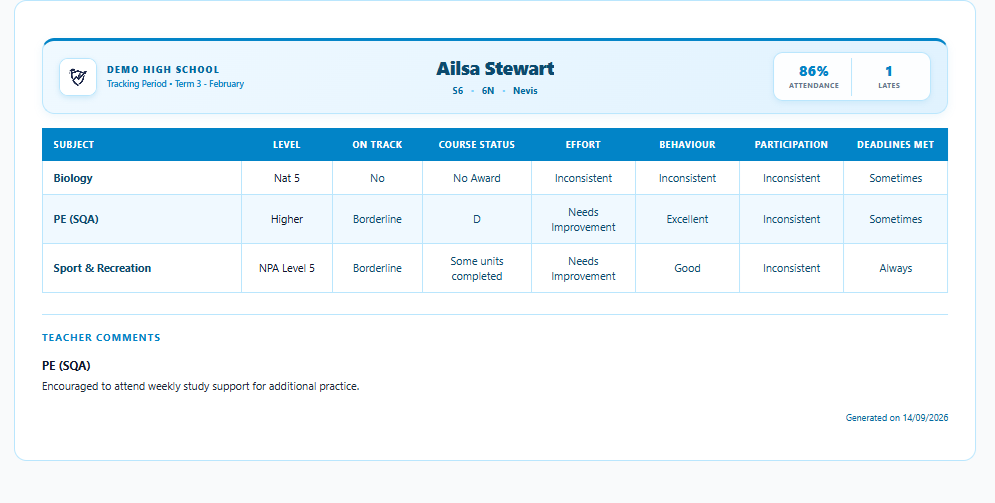Select the DEMO HIGH SCHOOL heading
Screen dimensions: 995x503
163,70
